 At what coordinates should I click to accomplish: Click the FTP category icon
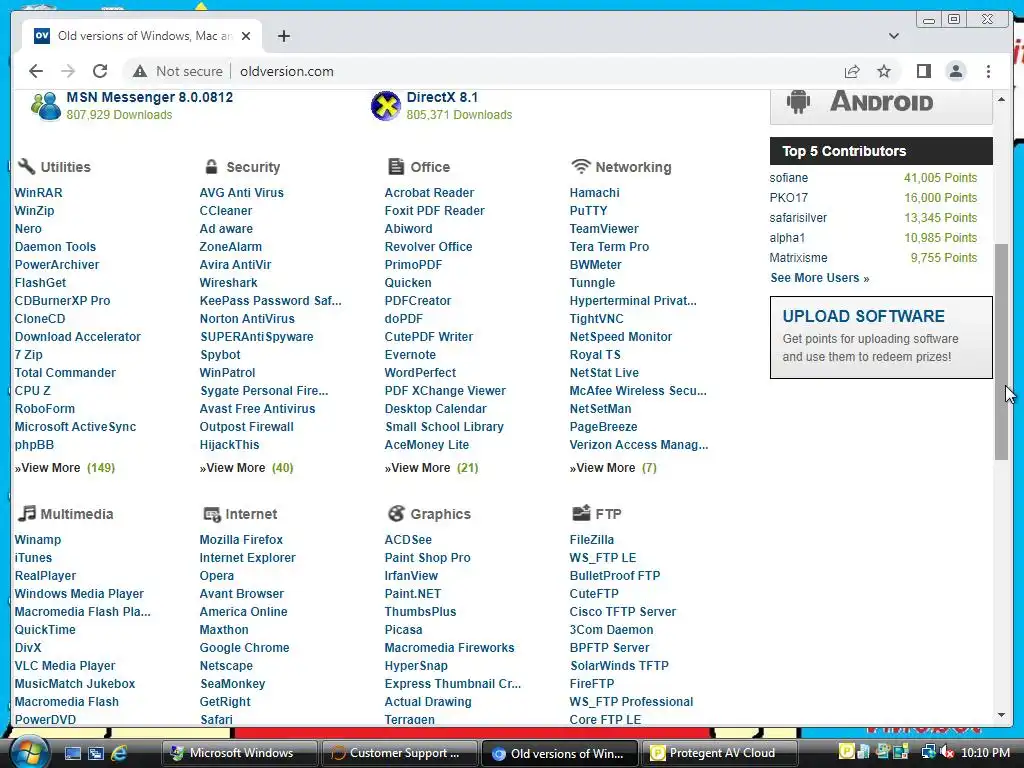(581, 513)
